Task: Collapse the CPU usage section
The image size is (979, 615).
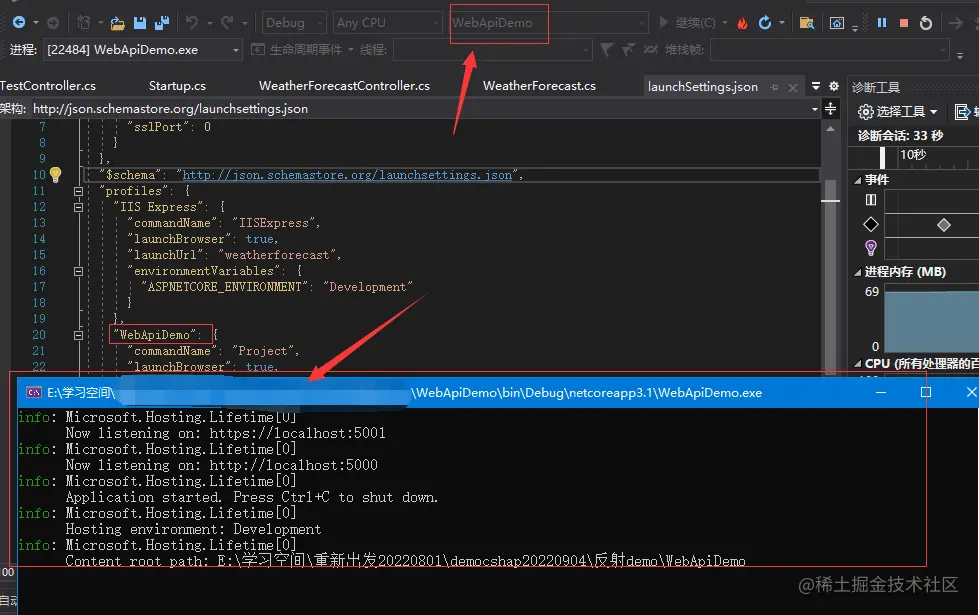Action: pos(858,364)
